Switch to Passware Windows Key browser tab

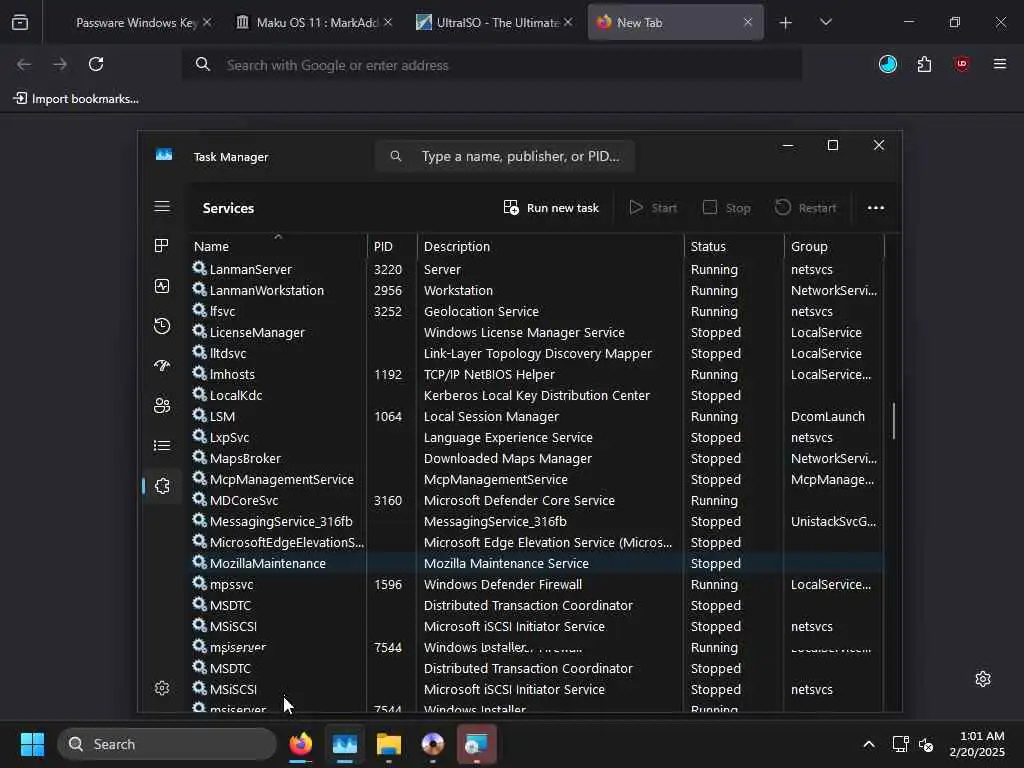(x=135, y=22)
